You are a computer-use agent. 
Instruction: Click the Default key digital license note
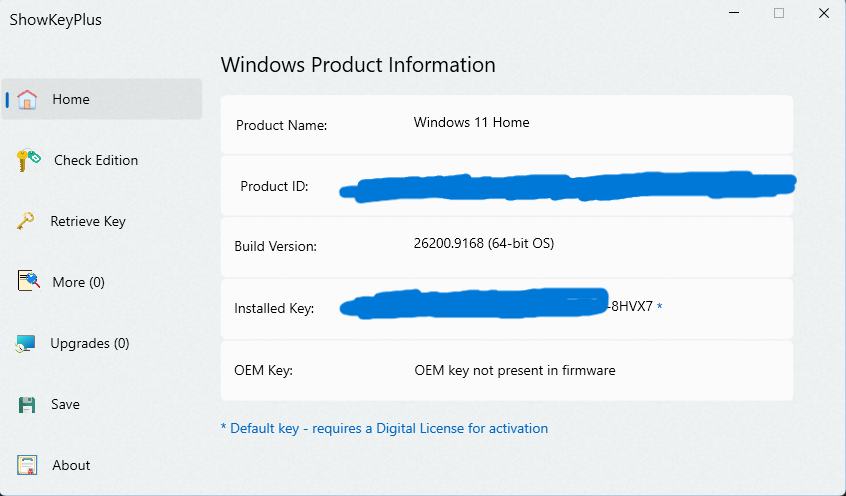(384, 429)
